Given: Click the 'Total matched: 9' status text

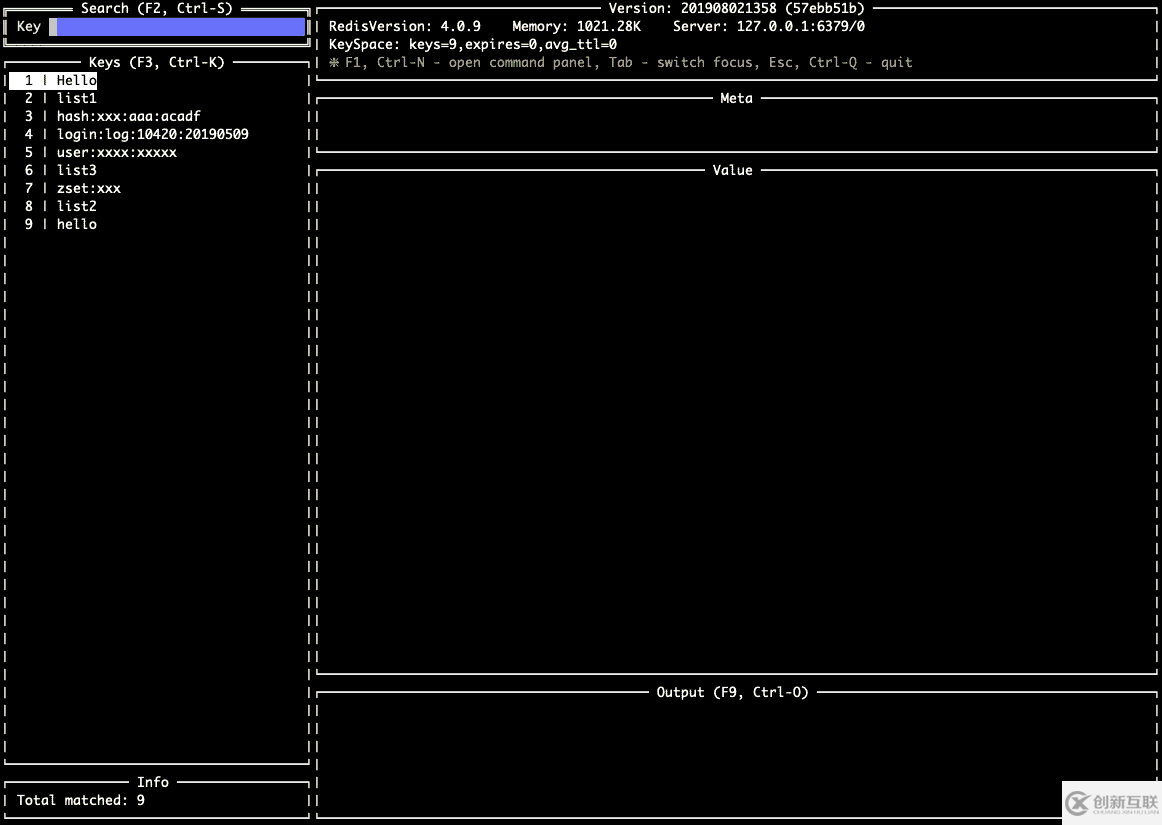Looking at the screenshot, I should tap(80, 800).
